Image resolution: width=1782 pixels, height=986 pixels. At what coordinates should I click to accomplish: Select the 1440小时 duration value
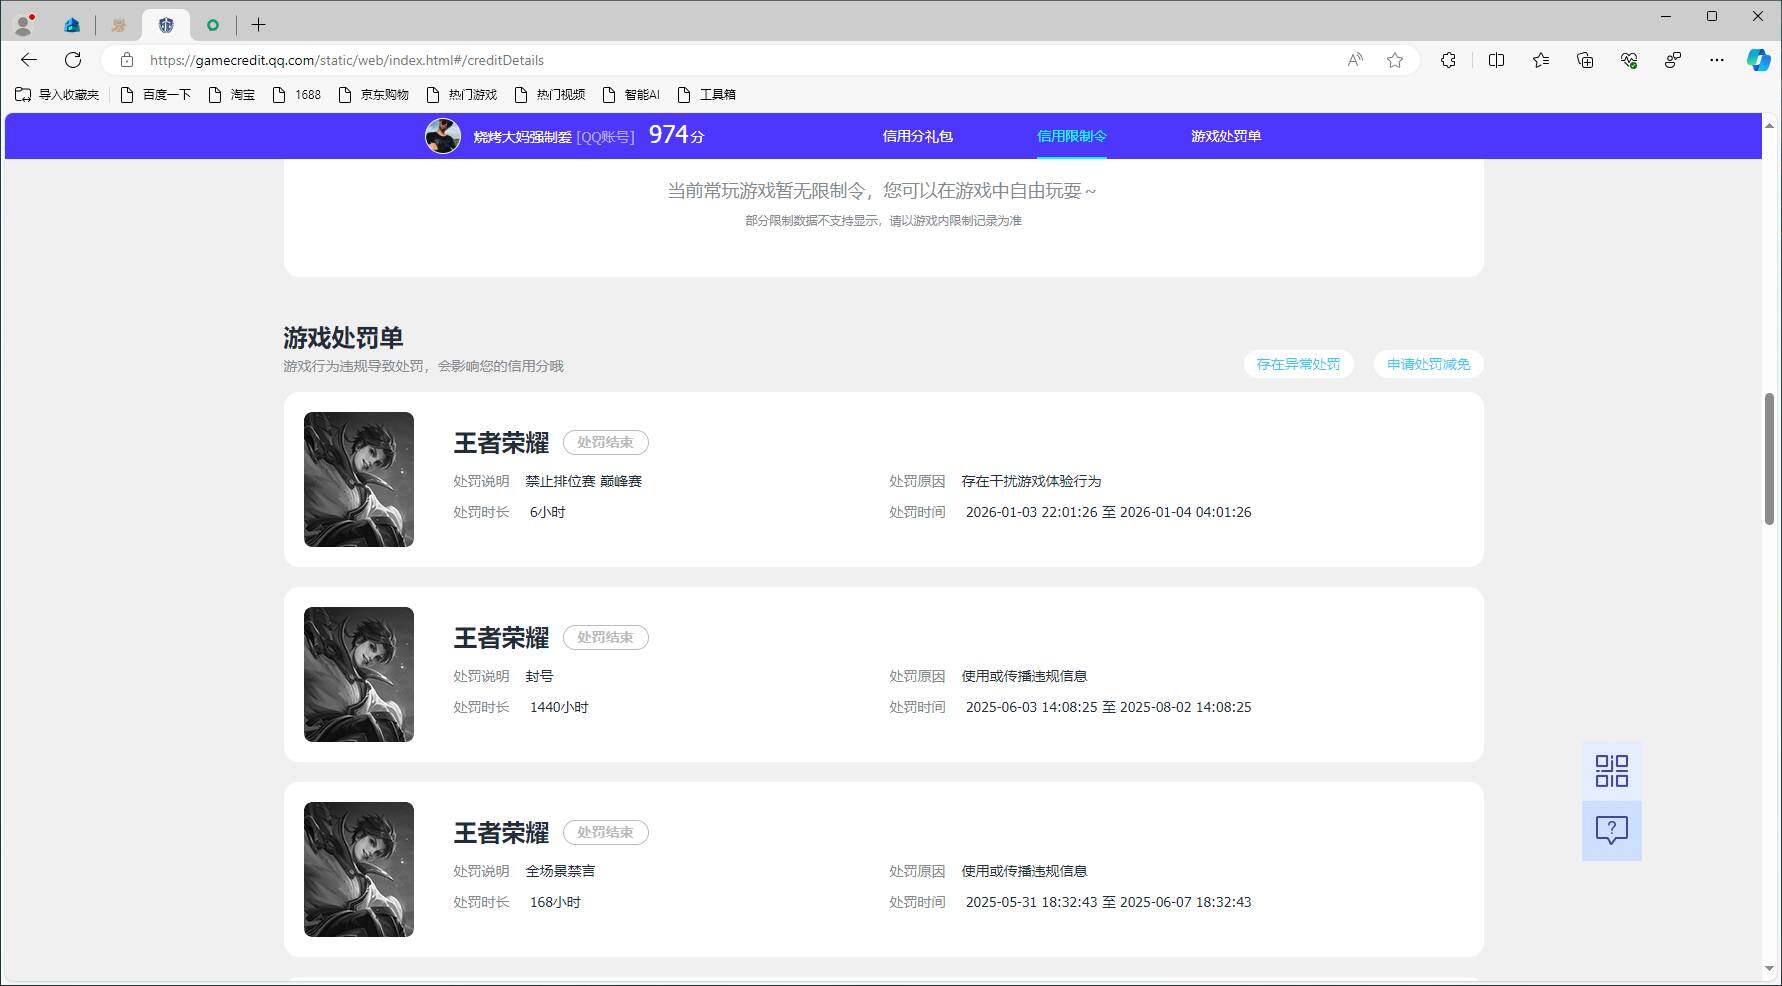coord(559,707)
